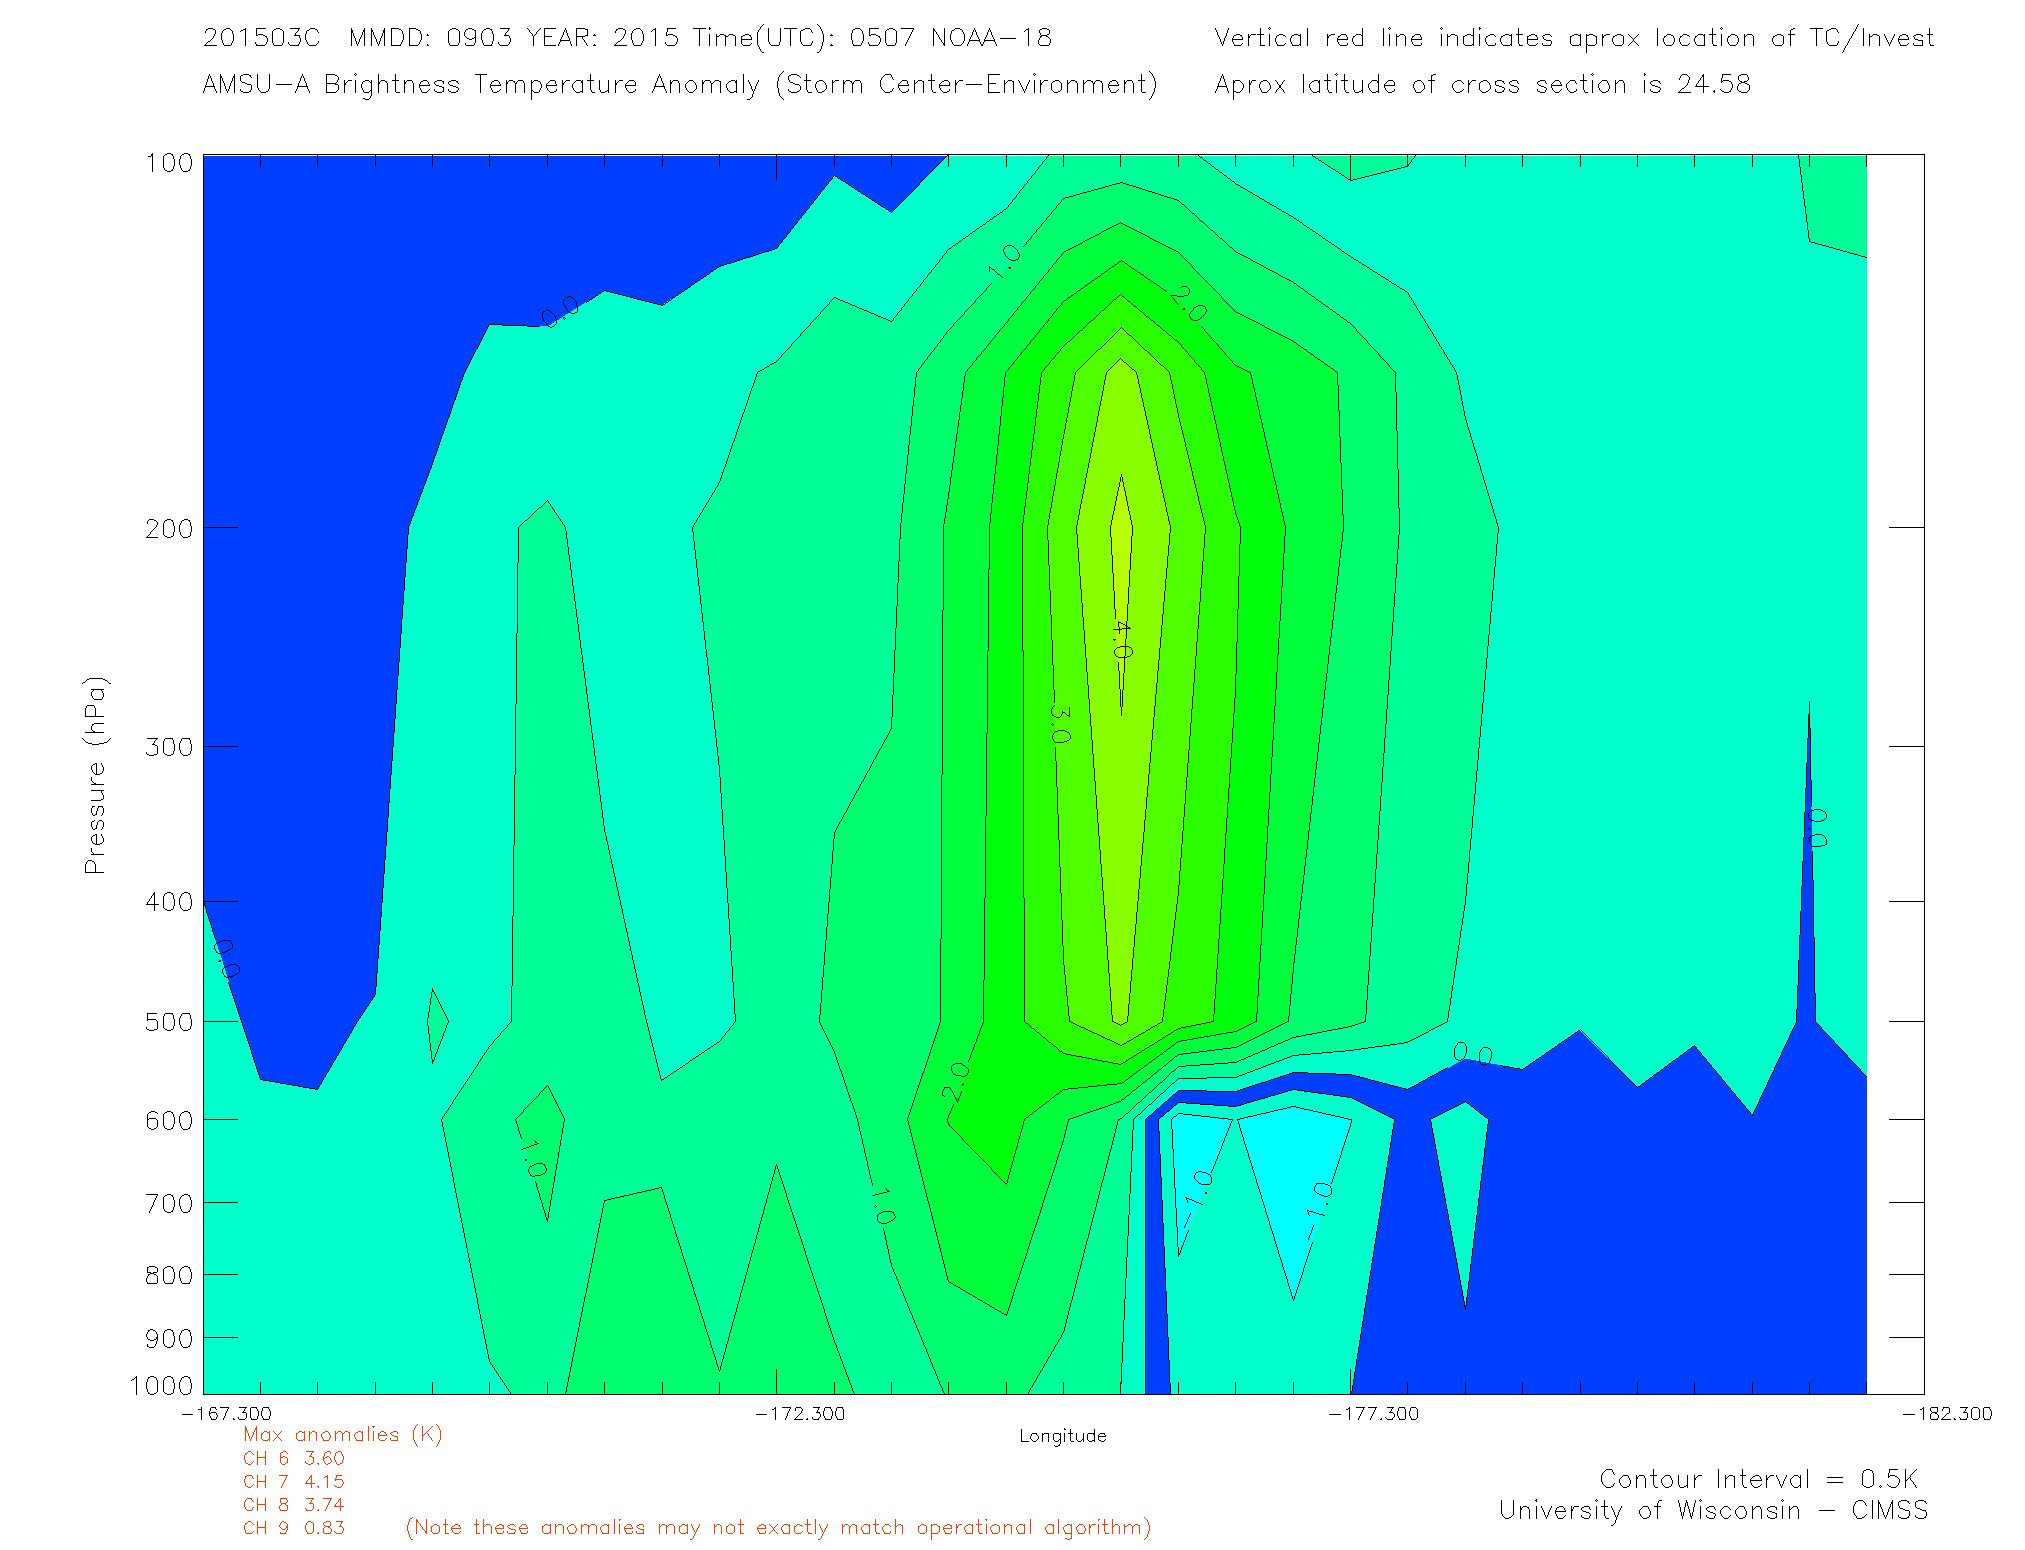Click the -177.300 longitude label
The width and height of the screenshot is (2025, 1550).
1373,1413
